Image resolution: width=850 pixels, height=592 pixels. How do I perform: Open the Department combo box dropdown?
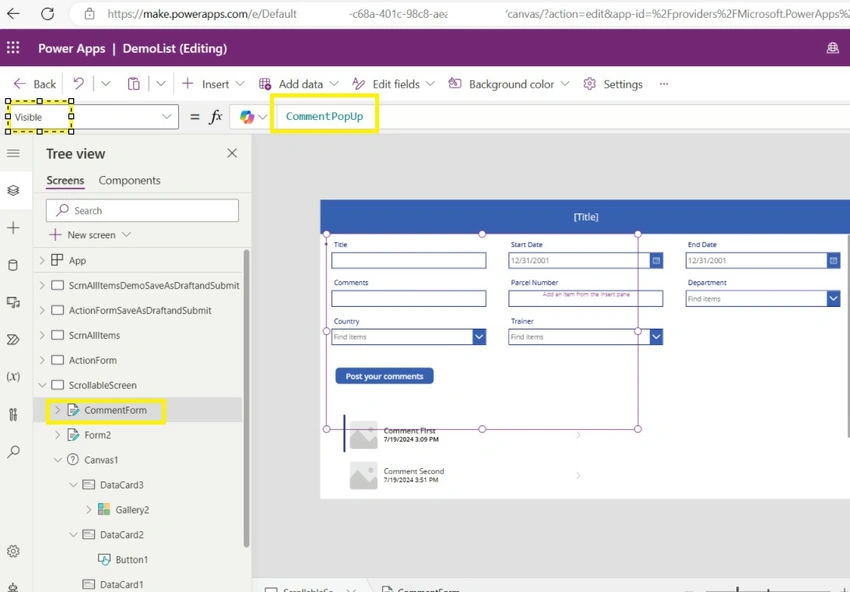[x=833, y=298]
